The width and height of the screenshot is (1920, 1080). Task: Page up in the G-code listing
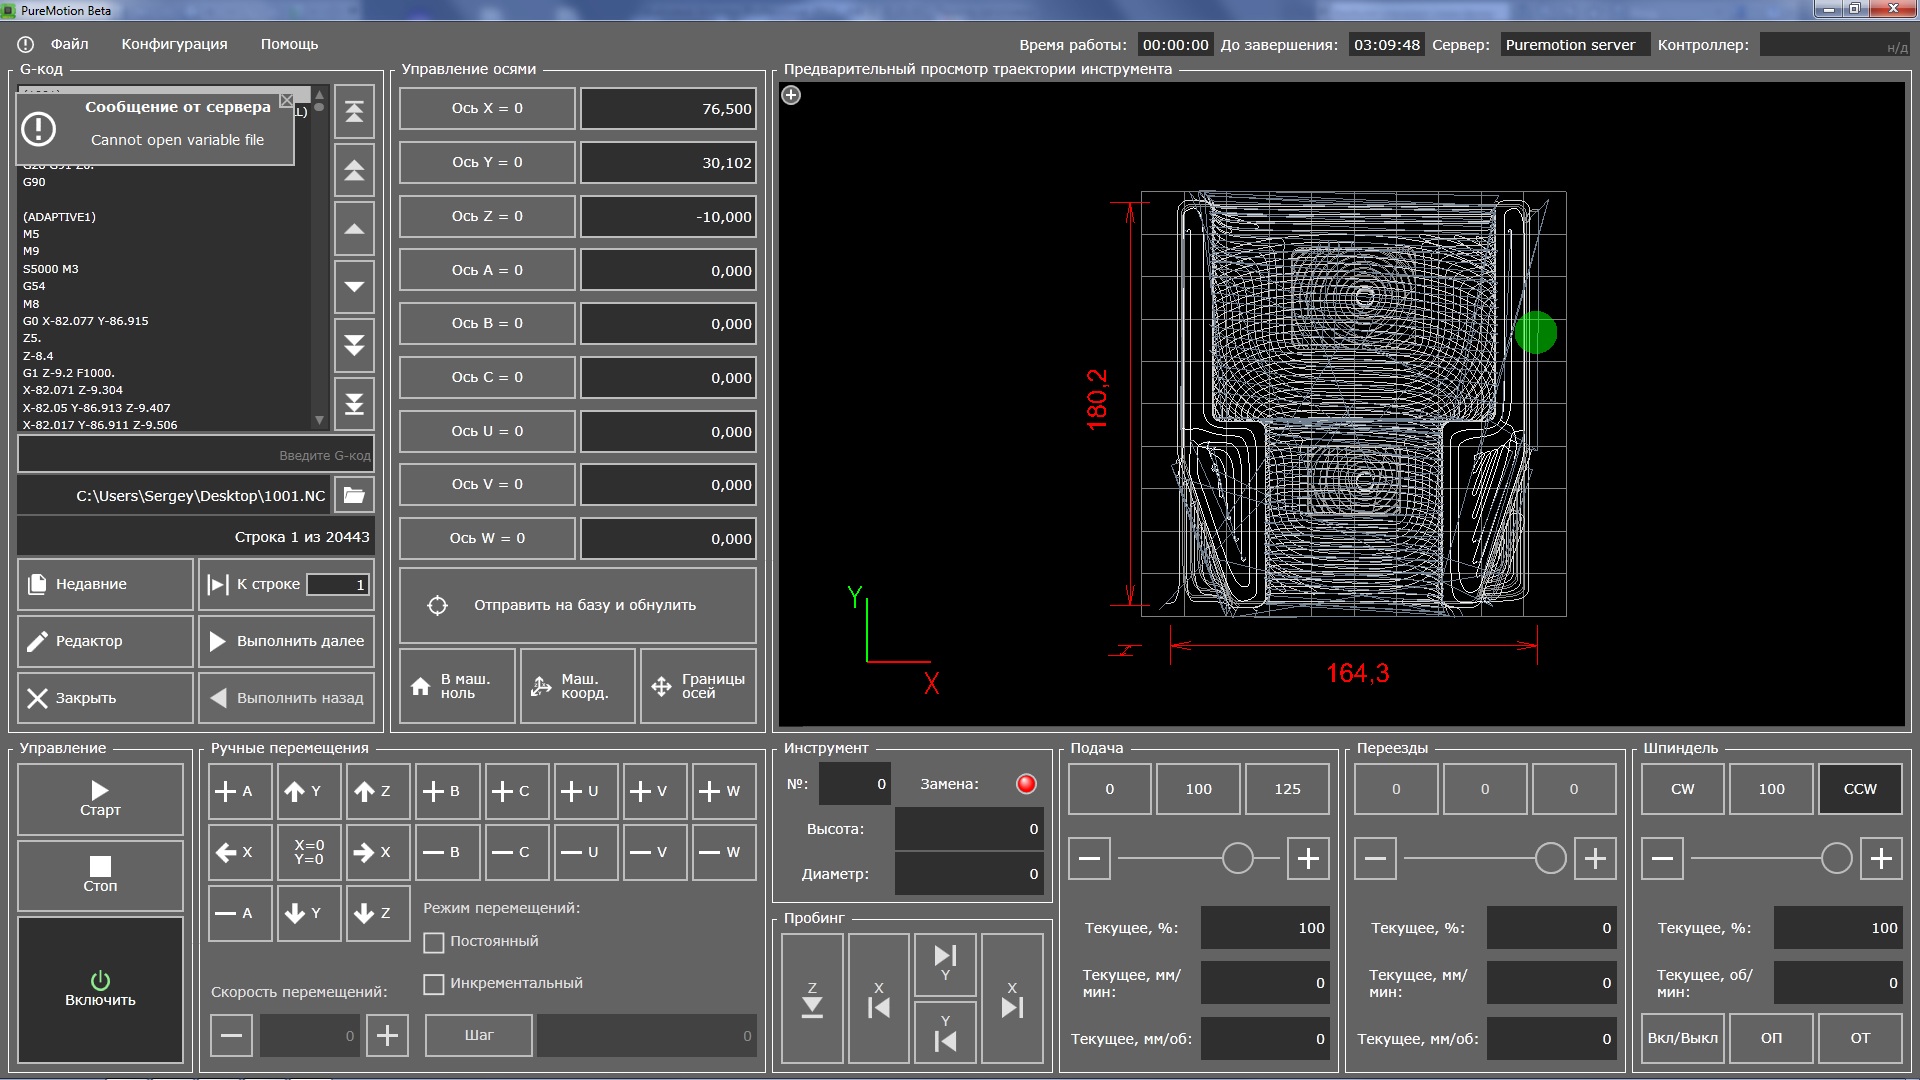coord(354,170)
